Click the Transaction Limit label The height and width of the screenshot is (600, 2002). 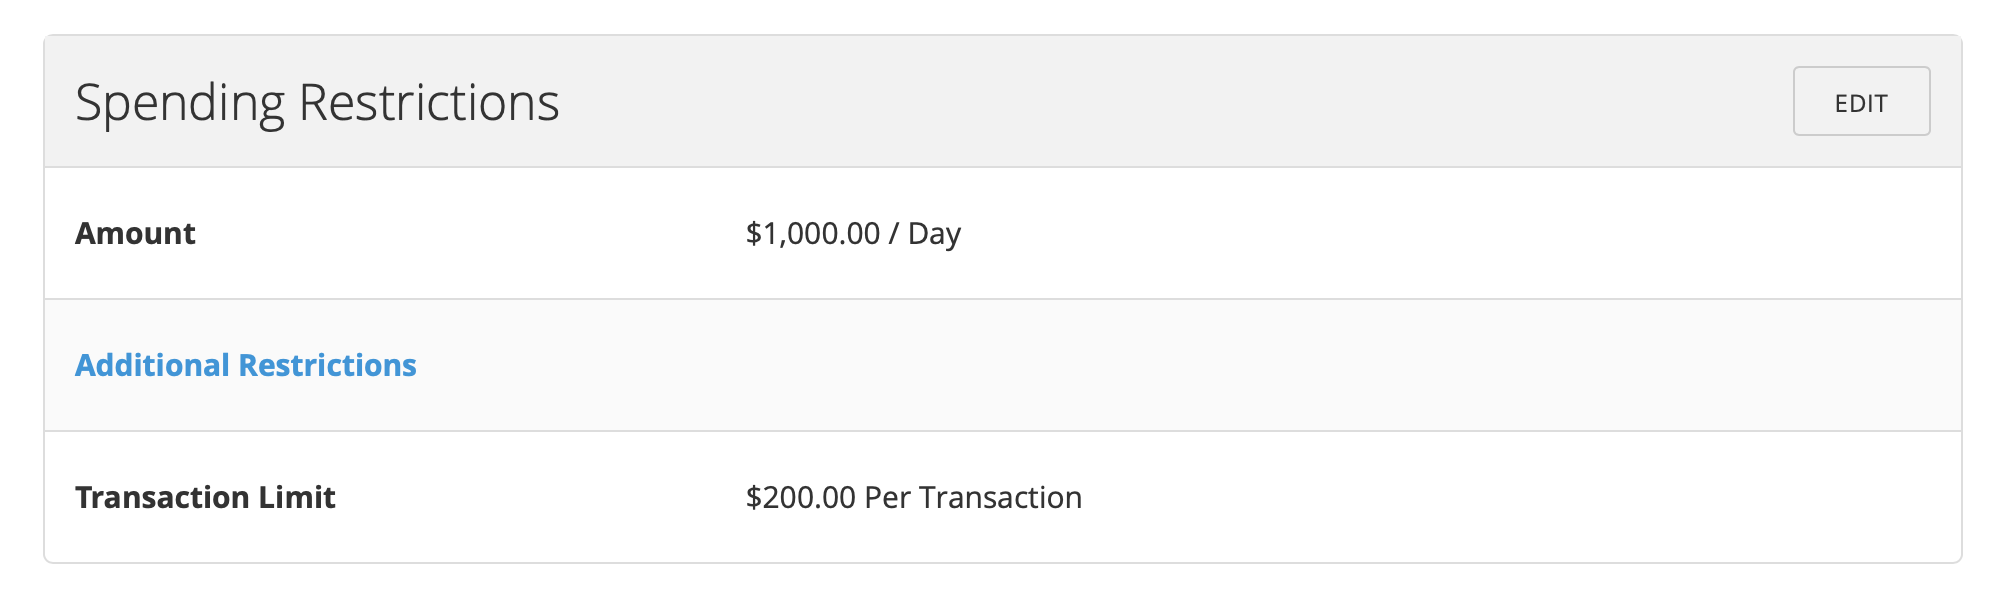(206, 497)
